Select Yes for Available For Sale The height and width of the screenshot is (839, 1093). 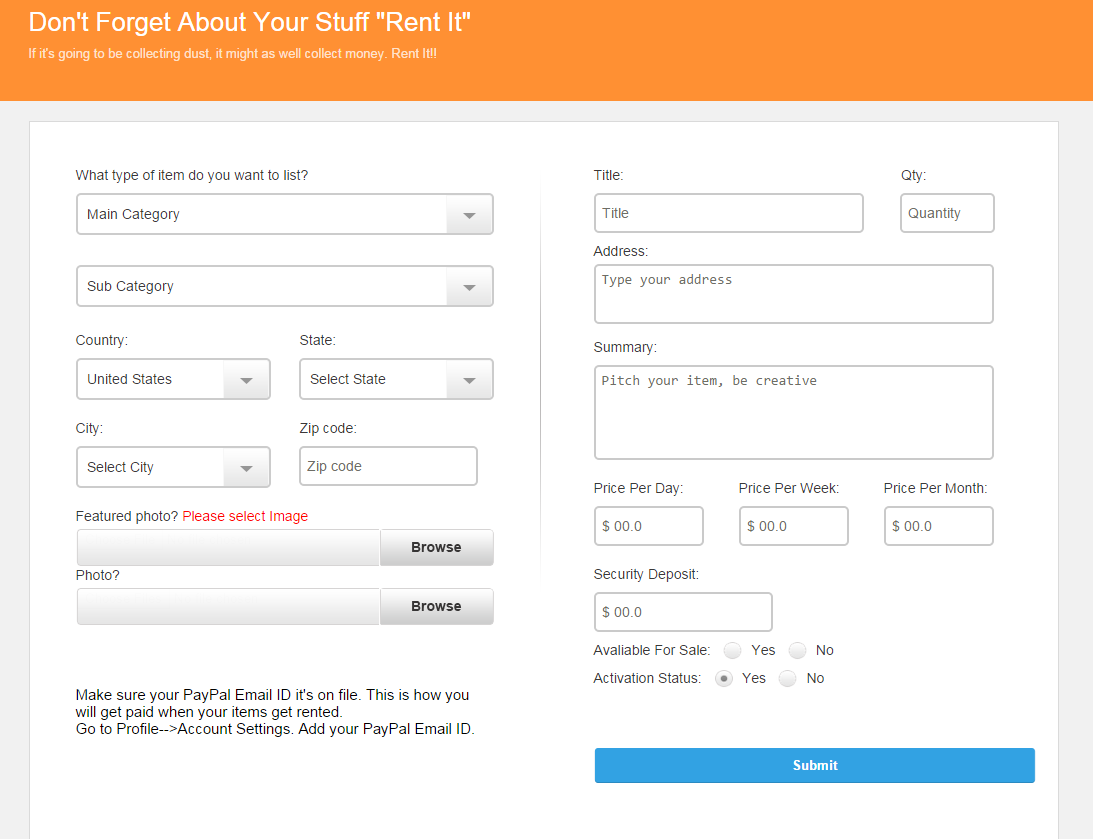point(732,650)
